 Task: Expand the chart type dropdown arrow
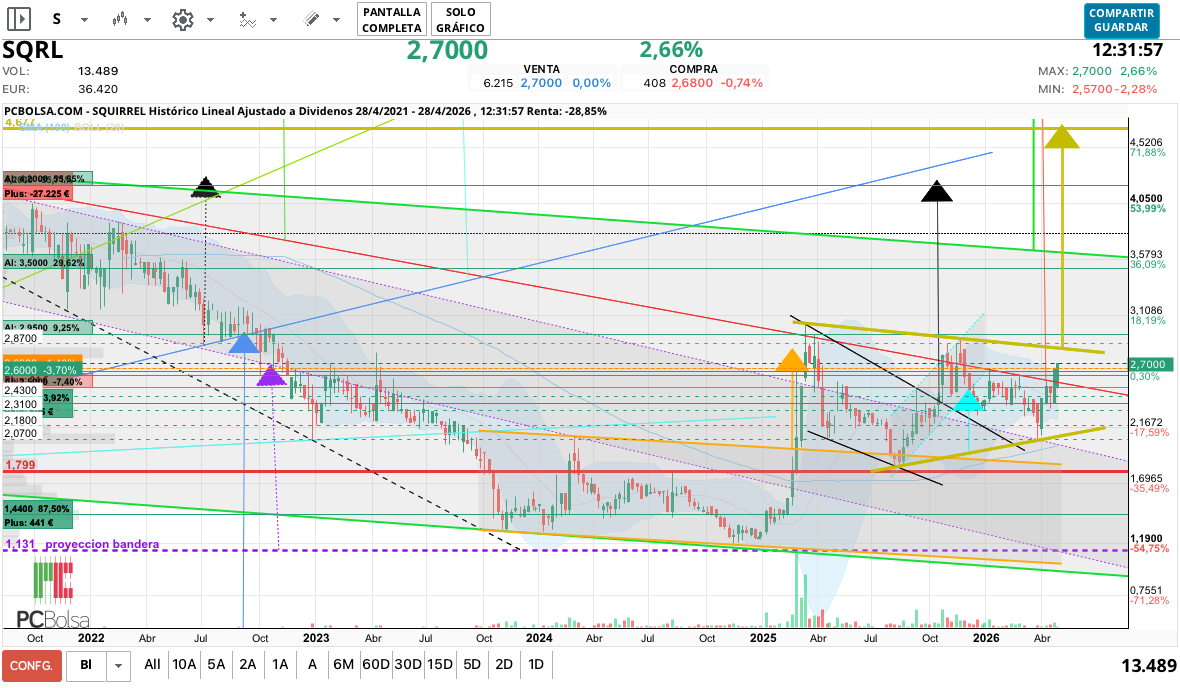pyautogui.click(x=146, y=20)
